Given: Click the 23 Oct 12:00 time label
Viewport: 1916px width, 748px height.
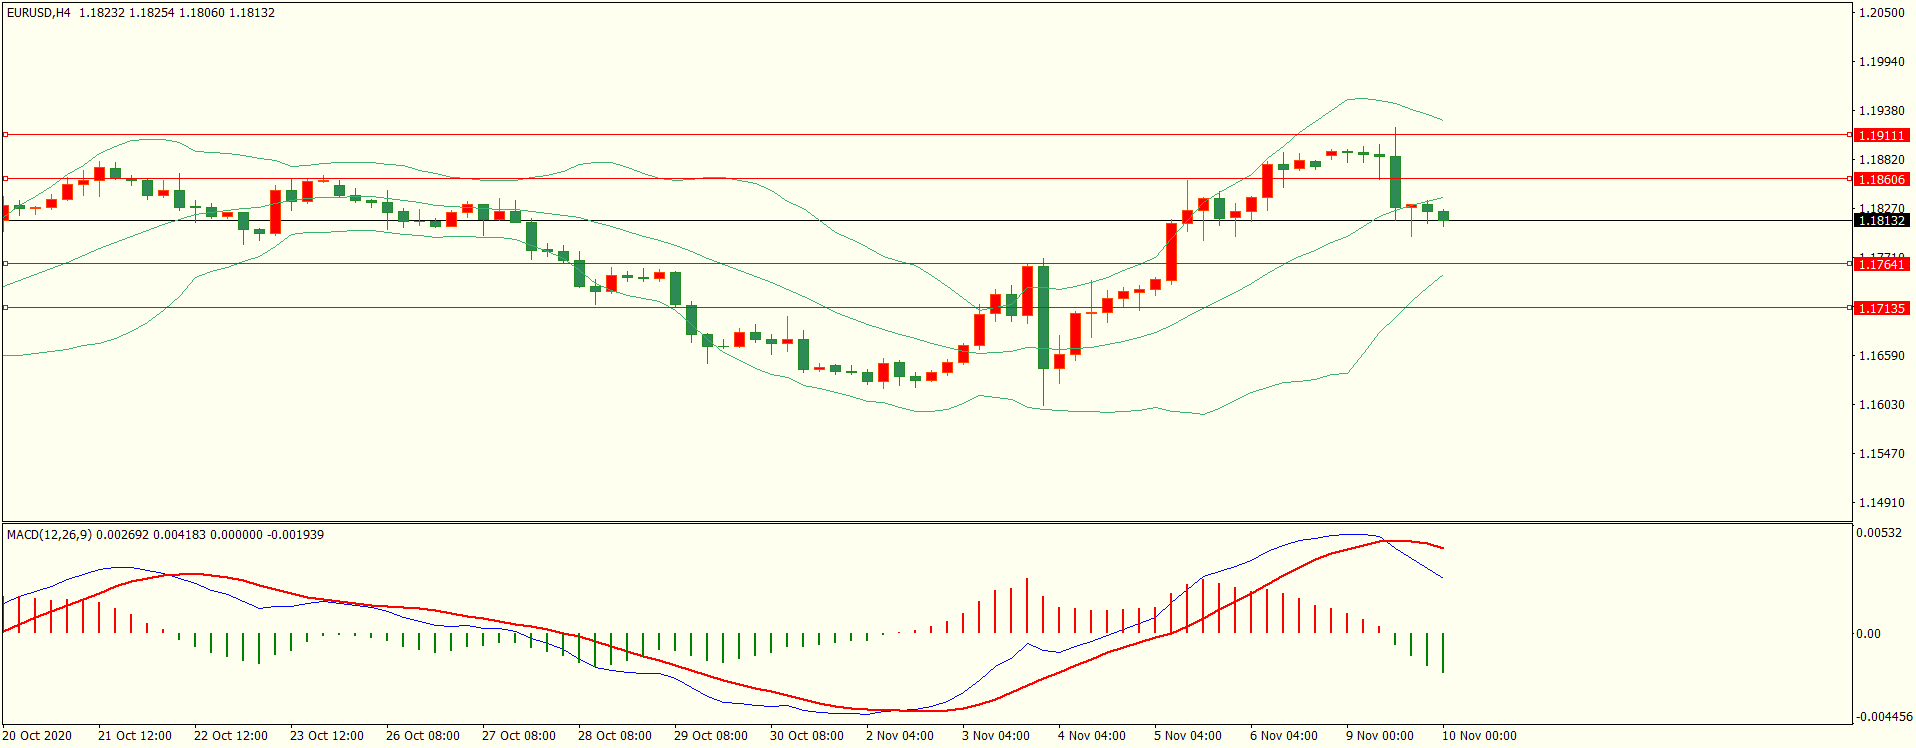Looking at the screenshot, I should click(x=327, y=736).
